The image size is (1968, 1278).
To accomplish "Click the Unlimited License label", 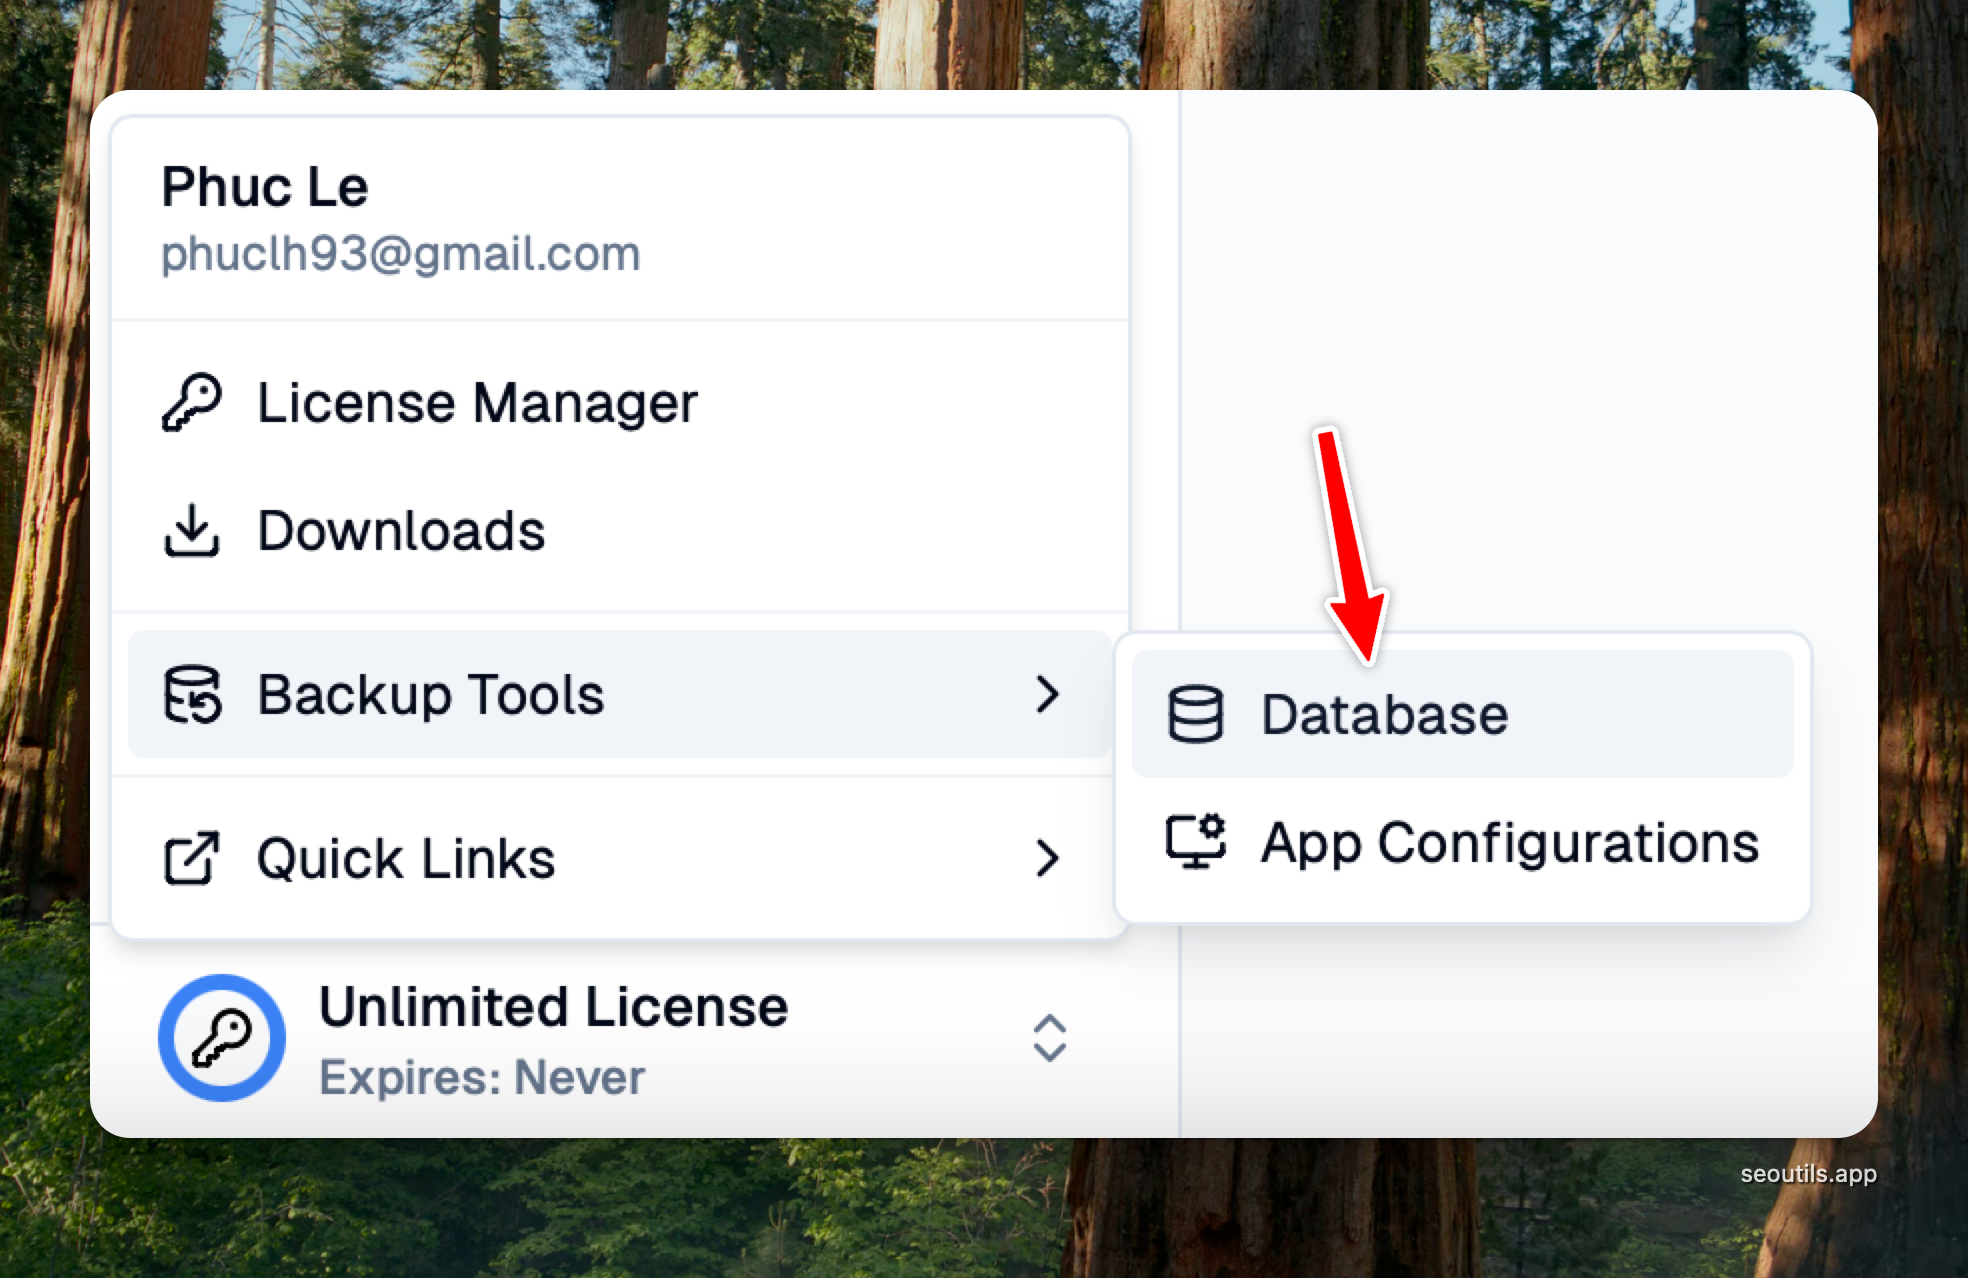I will pos(553,1006).
